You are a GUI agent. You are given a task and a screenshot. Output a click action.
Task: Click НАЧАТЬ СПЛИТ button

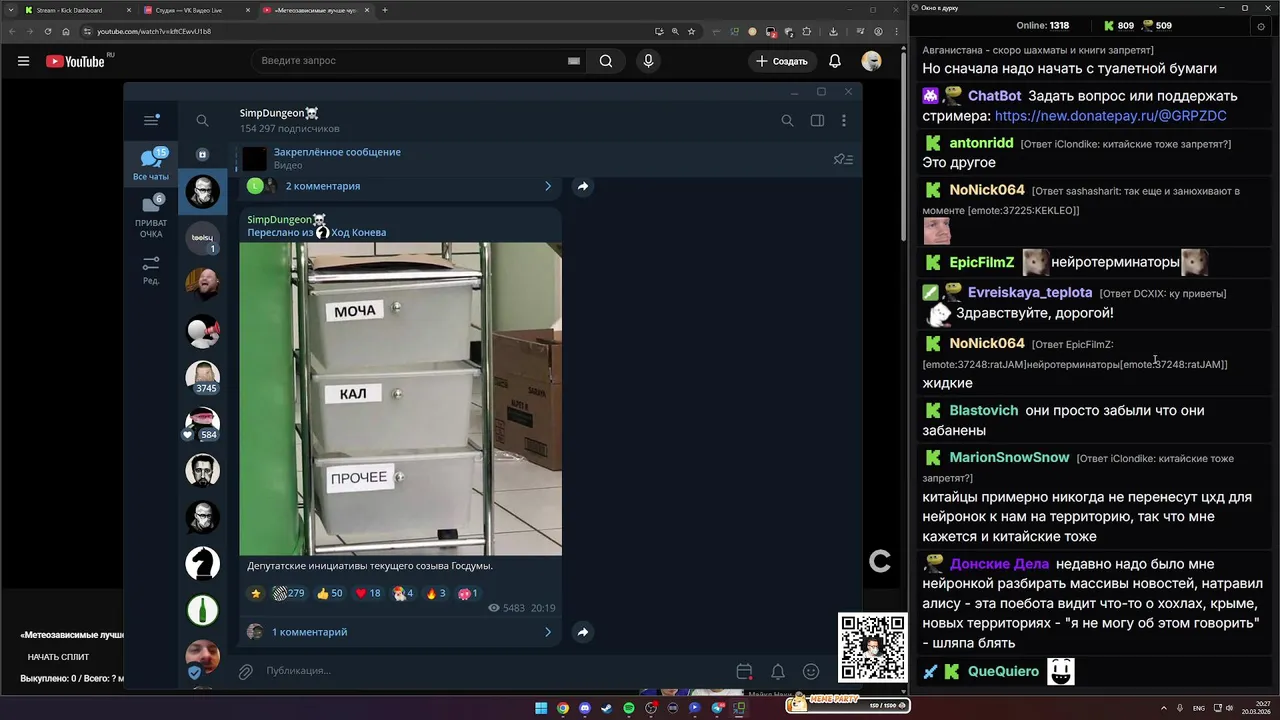tap(58, 657)
